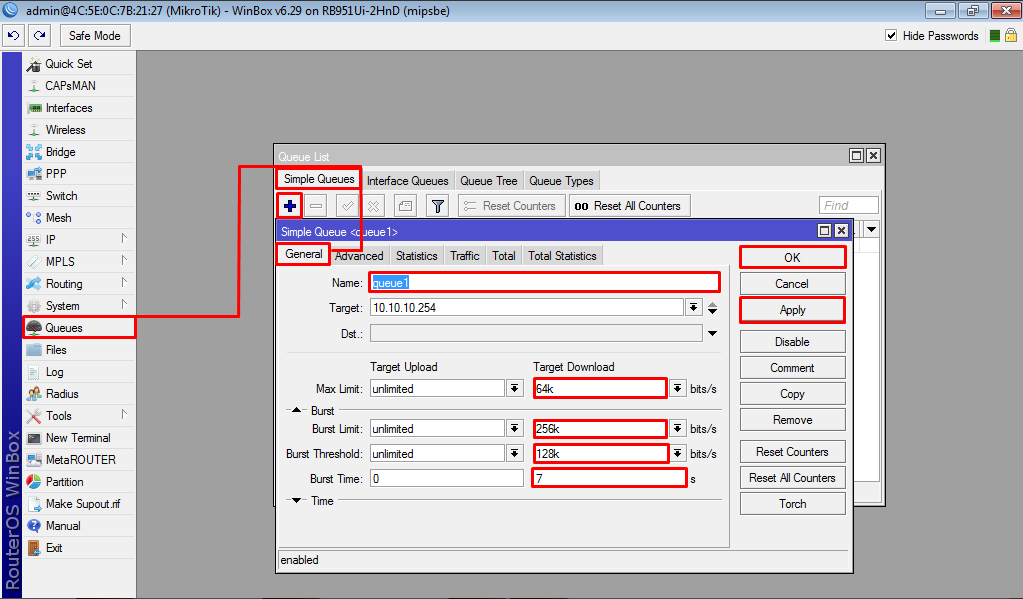Open the PPP menu
Image resolution: width=1023 pixels, height=599 pixels.
pos(79,174)
